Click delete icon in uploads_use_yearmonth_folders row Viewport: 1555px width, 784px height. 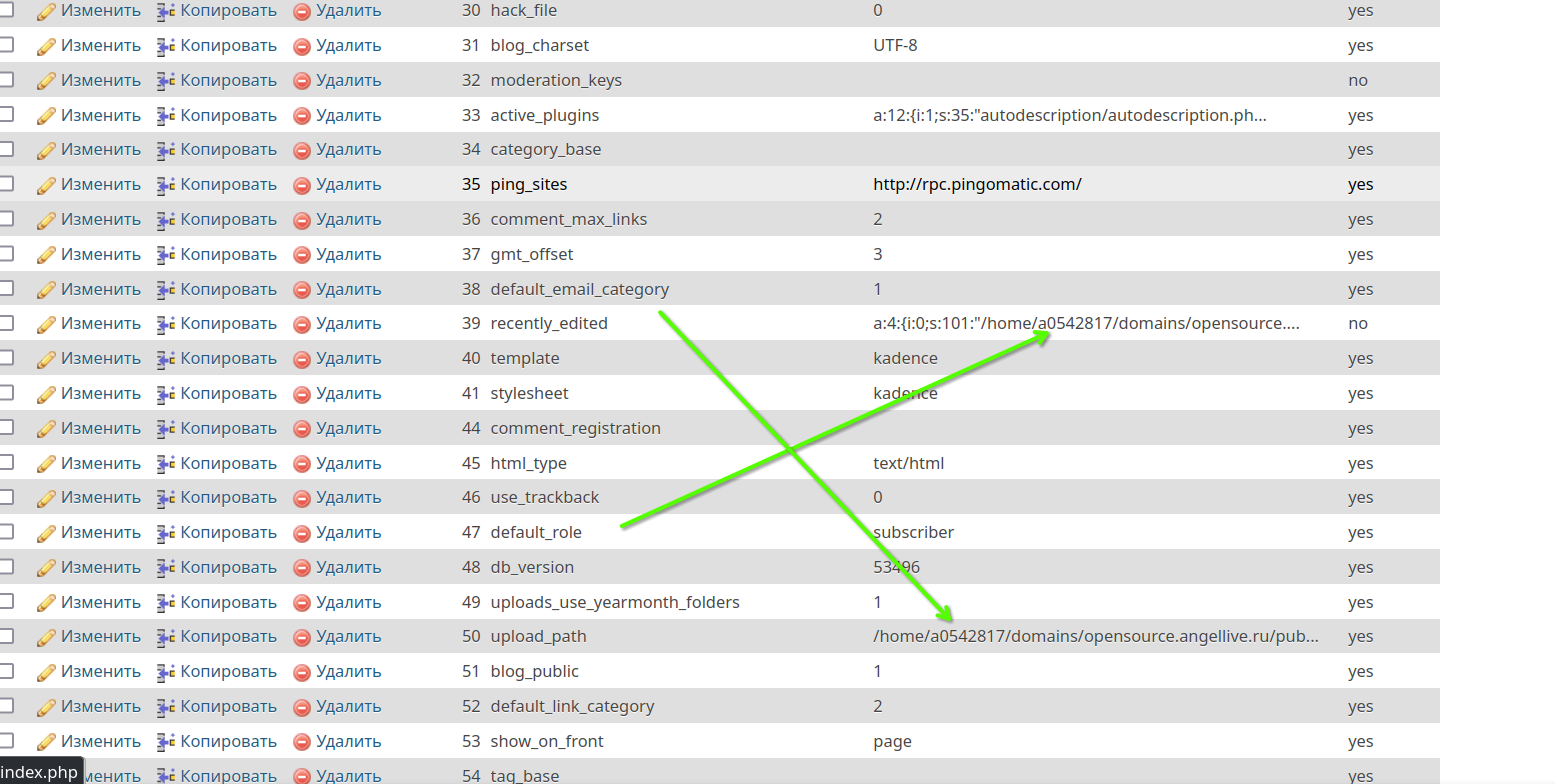pos(302,603)
